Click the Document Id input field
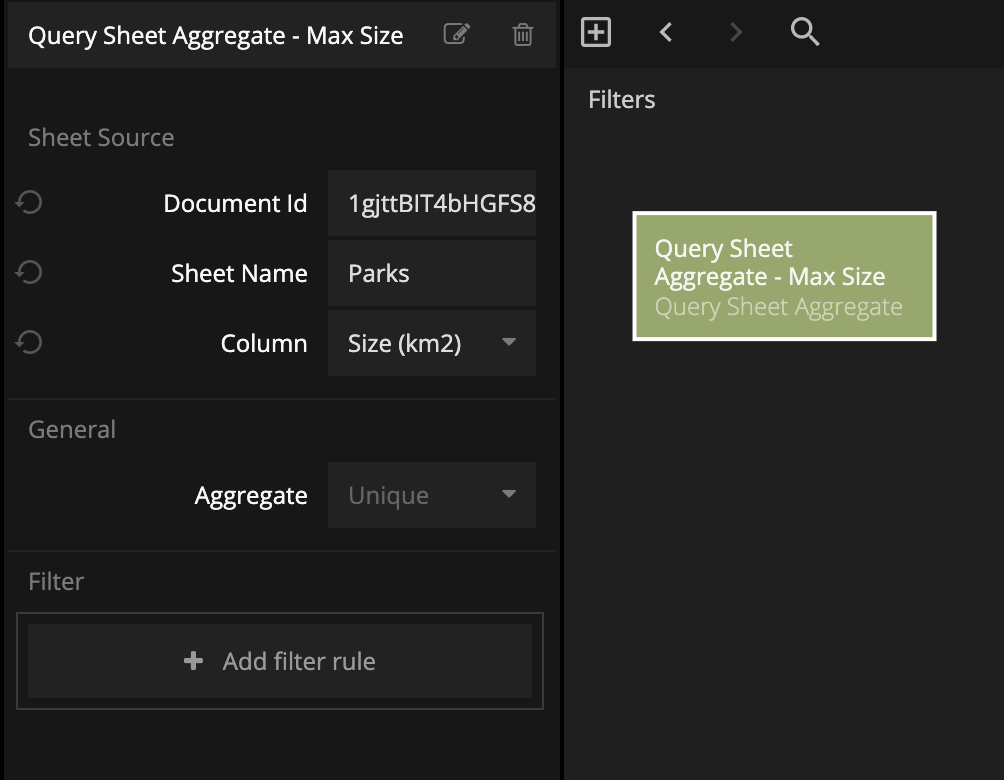Screen dimensions: 1004x780 coord(432,204)
